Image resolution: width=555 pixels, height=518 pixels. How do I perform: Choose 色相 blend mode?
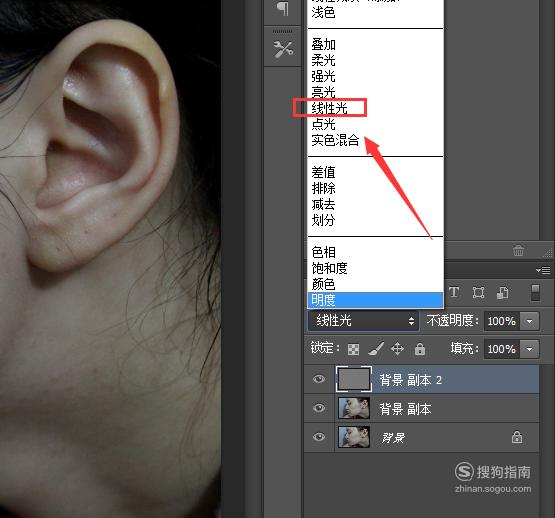(375, 252)
